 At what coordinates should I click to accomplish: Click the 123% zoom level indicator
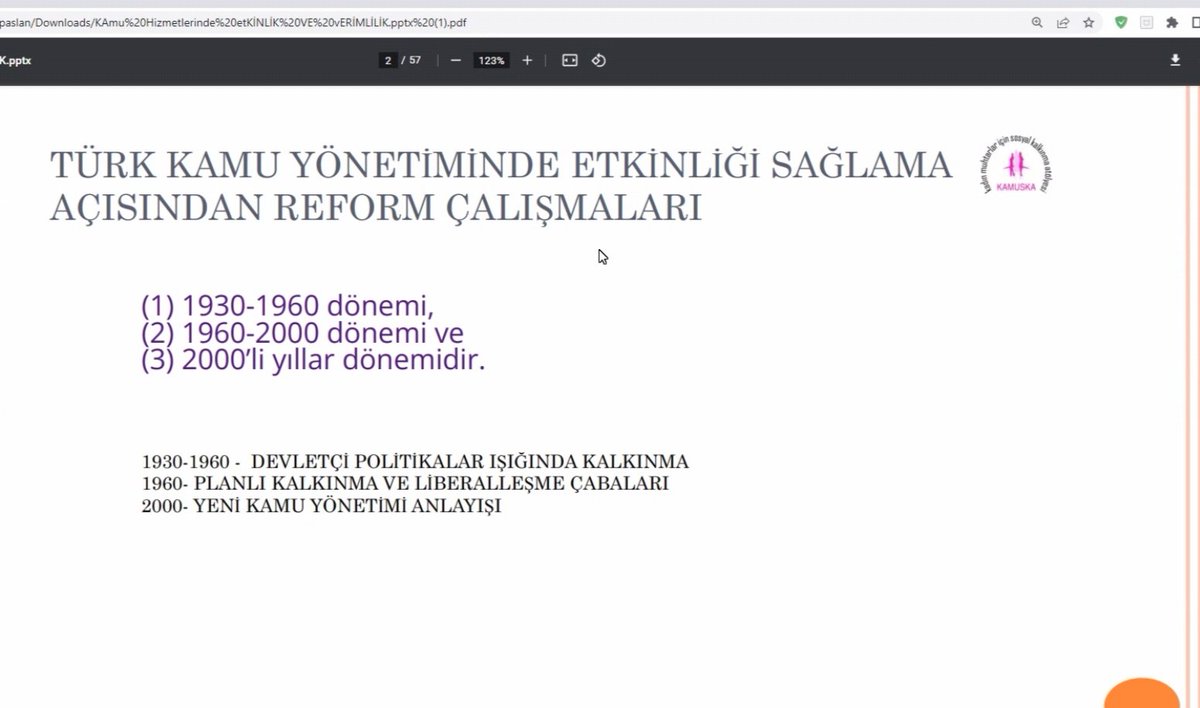(491, 60)
